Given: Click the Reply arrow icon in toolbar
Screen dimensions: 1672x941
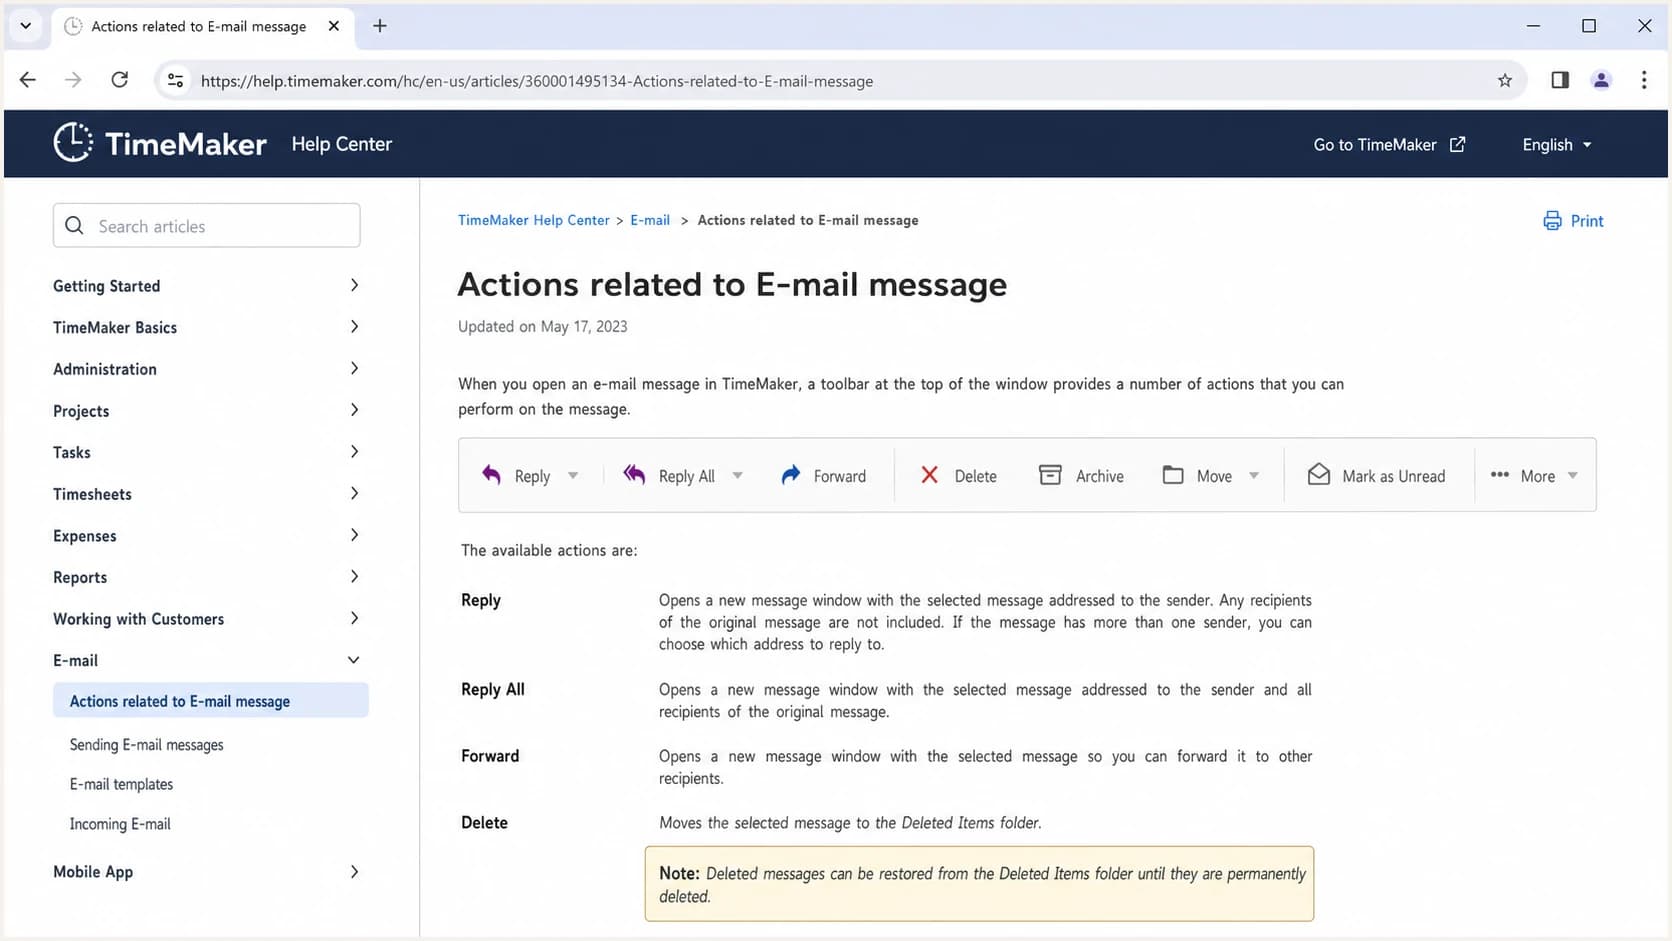Looking at the screenshot, I should click(x=491, y=475).
